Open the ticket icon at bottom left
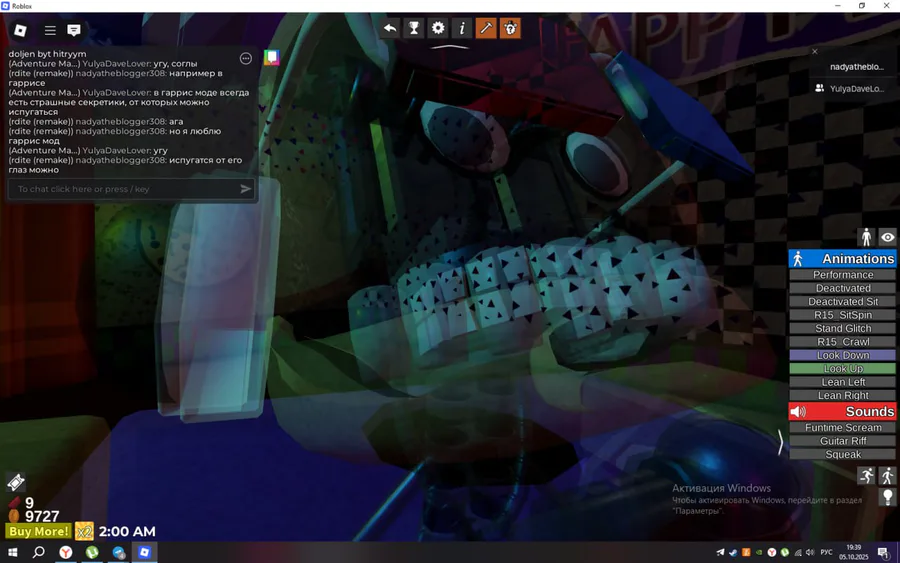This screenshot has height=563, width=900. (16, 482)
